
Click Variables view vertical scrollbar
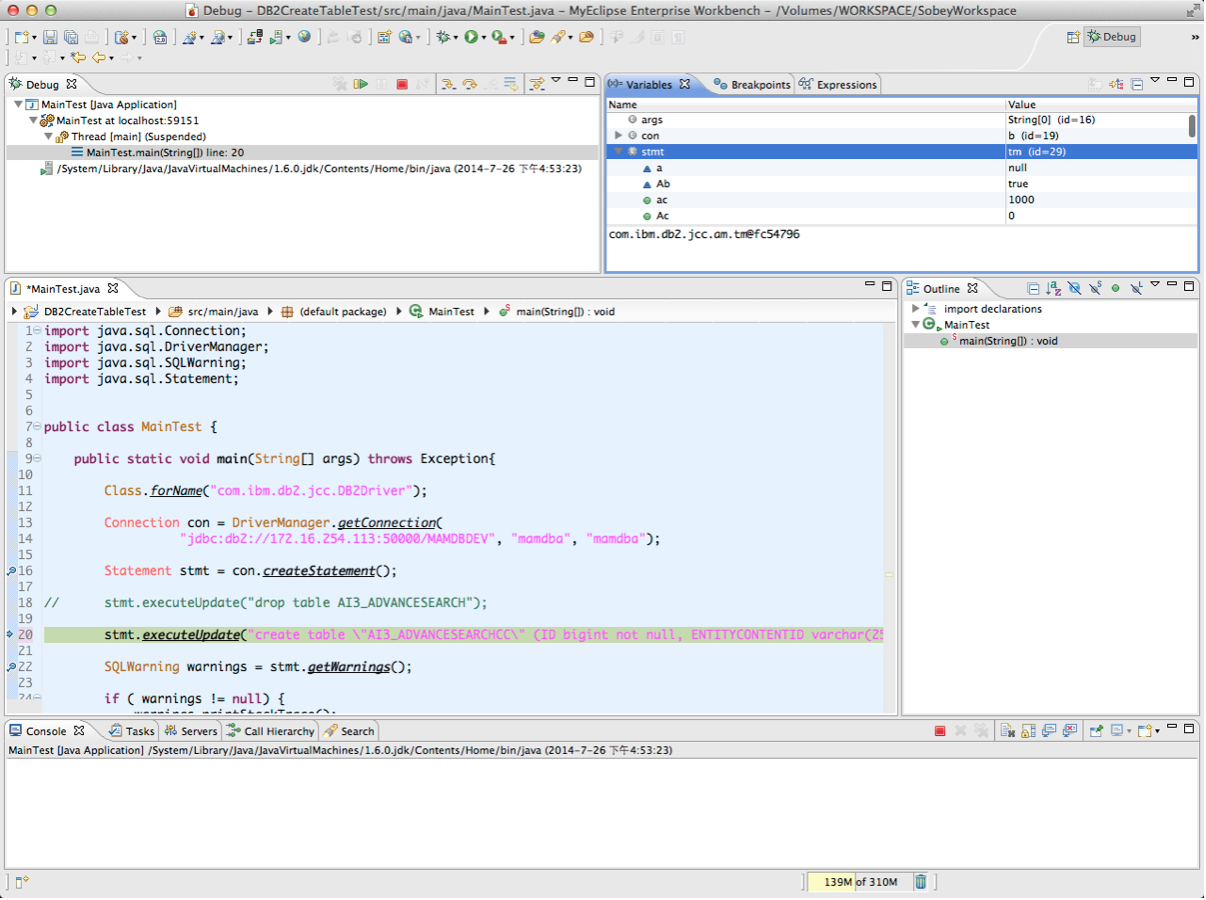(1192, 126)
